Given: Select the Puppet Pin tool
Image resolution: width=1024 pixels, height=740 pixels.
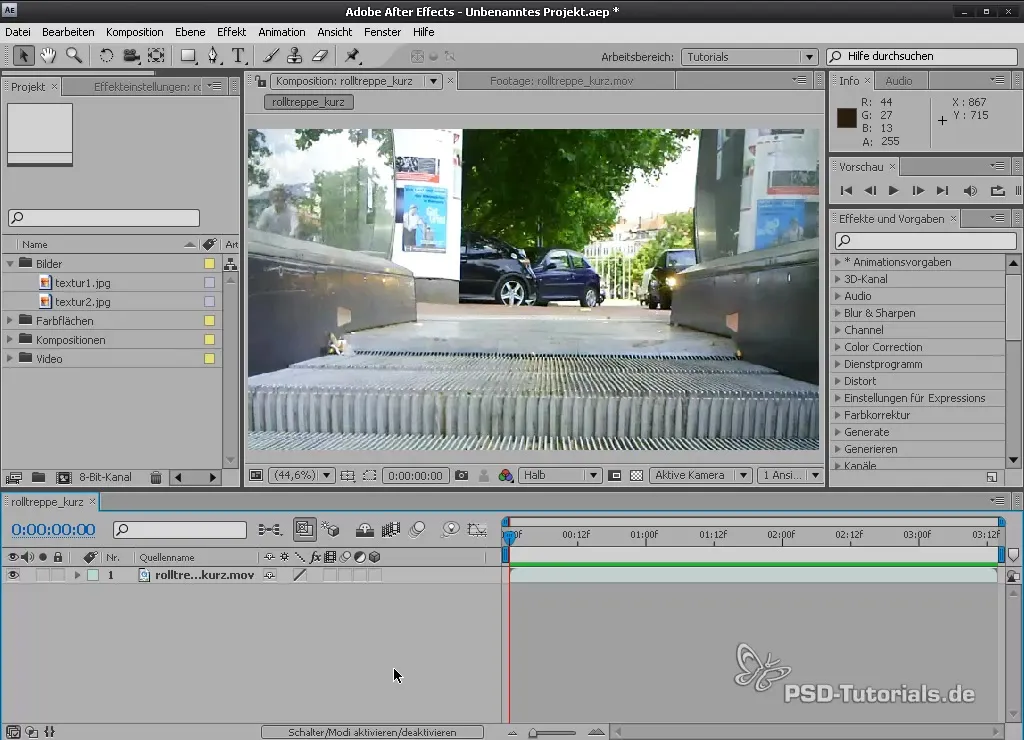Looking at the screenshot, I should (x=352, y=56).
